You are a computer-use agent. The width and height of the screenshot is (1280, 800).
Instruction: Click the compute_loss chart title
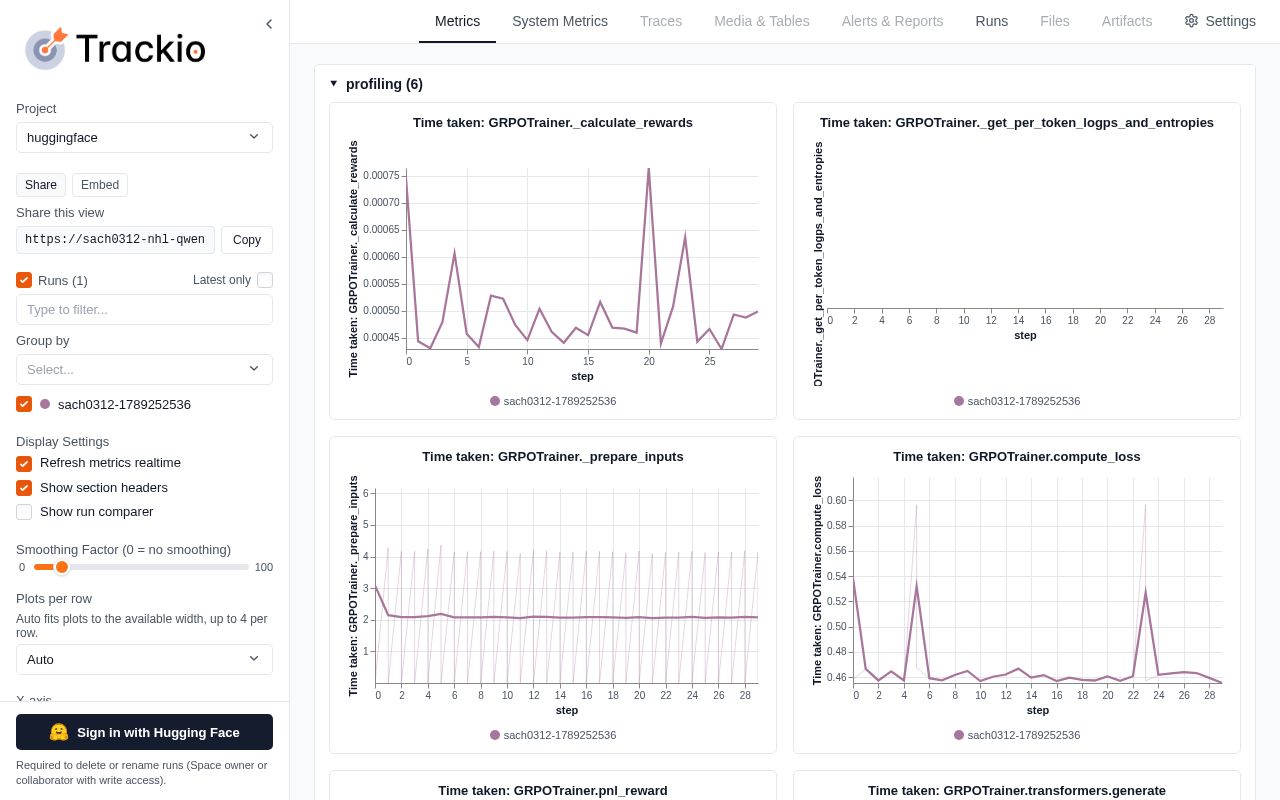(x=1017, y=457)
